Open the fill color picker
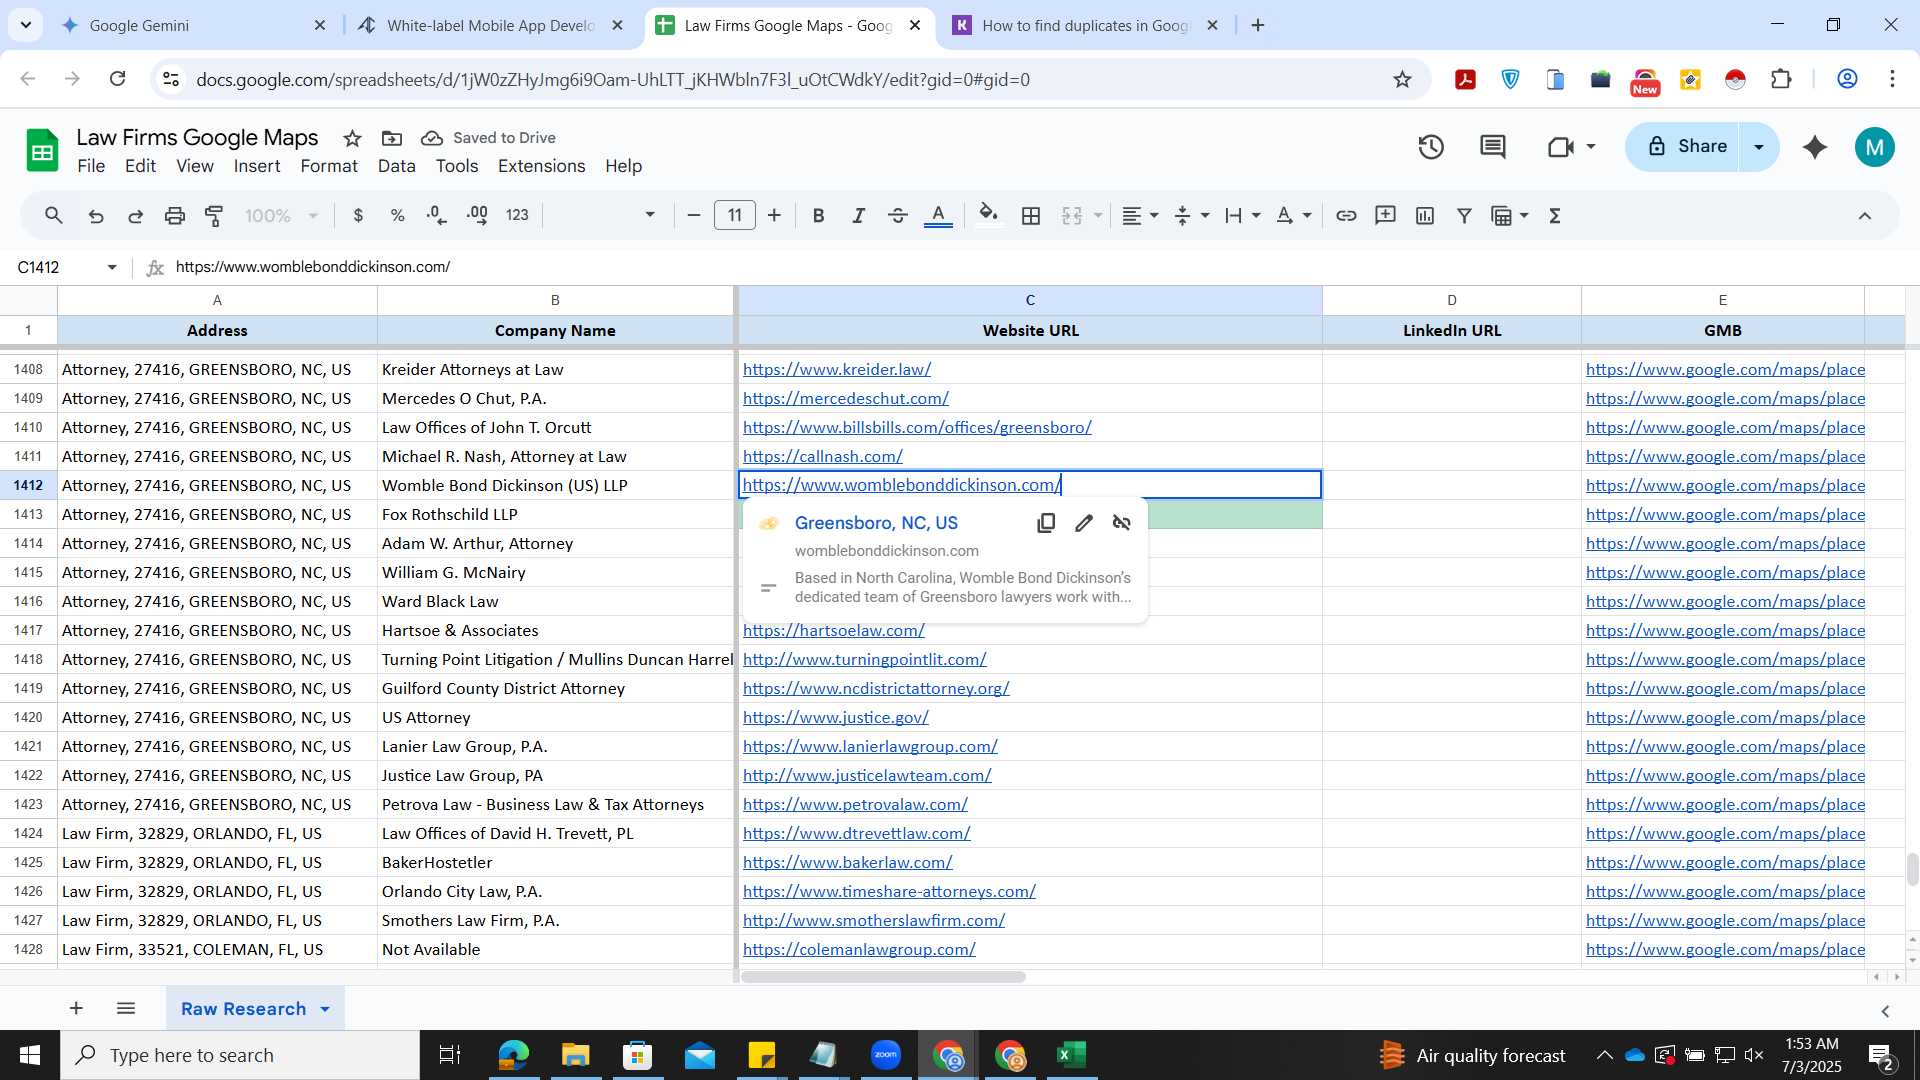This screenshot has height=1080, width=1920. point(989,215)
